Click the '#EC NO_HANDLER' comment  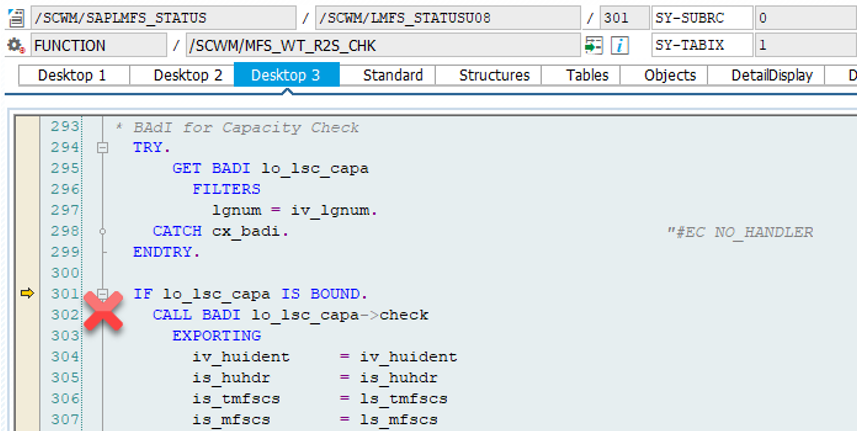coord(740,232)
